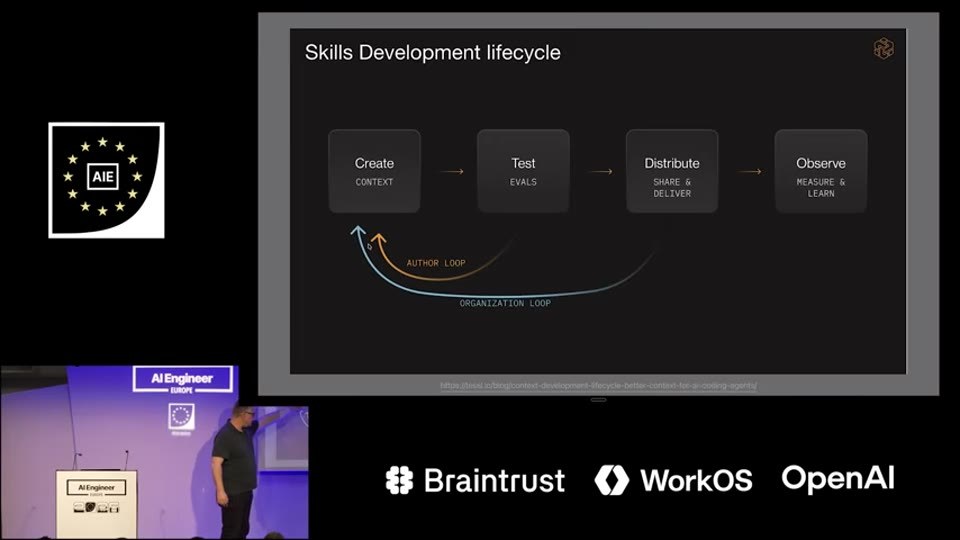Screen dimensions: 960x540
Task: Click the "OpenAI" sponsor text
Action: pyautogui.click(x=838, y=479)
